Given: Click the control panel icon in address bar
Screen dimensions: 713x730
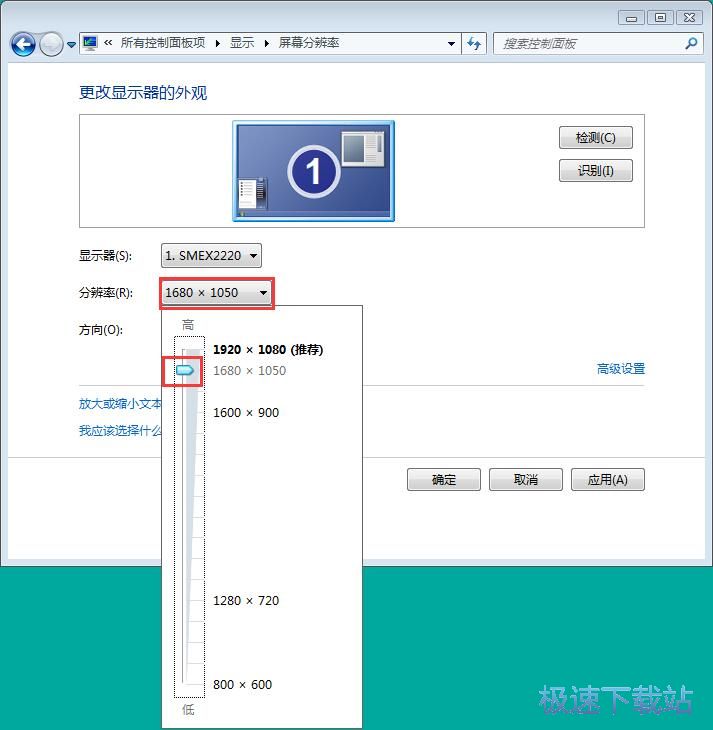Looking at the screenshot, I should (x=90, y=43).
